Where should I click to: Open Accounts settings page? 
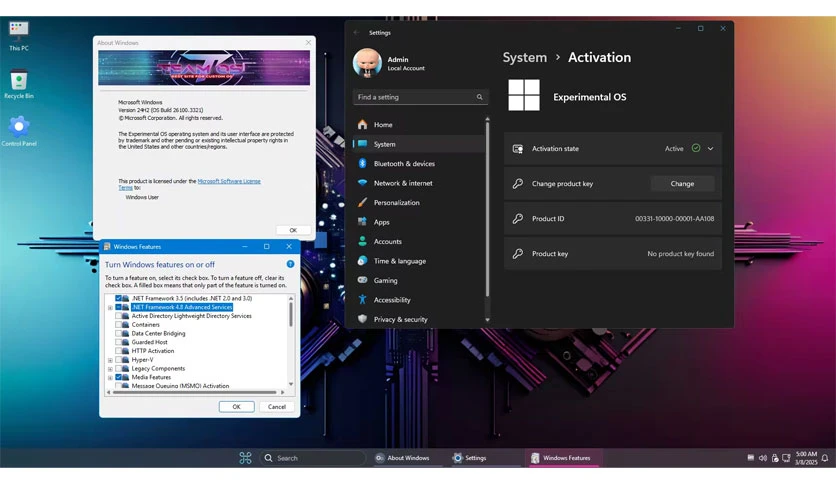(x=419, y=241)
